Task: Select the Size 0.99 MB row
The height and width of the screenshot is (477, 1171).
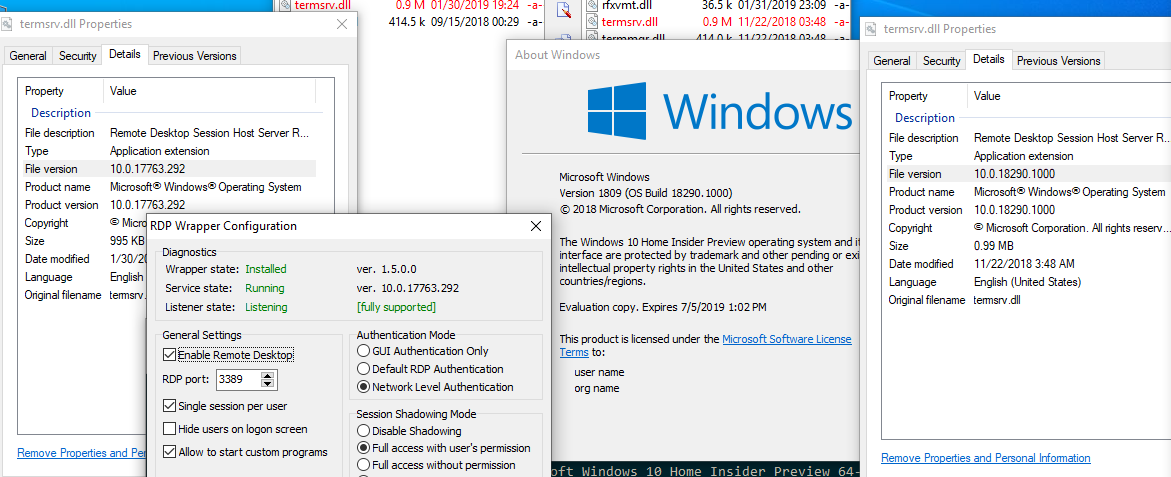Action: tap(1028, 246)
